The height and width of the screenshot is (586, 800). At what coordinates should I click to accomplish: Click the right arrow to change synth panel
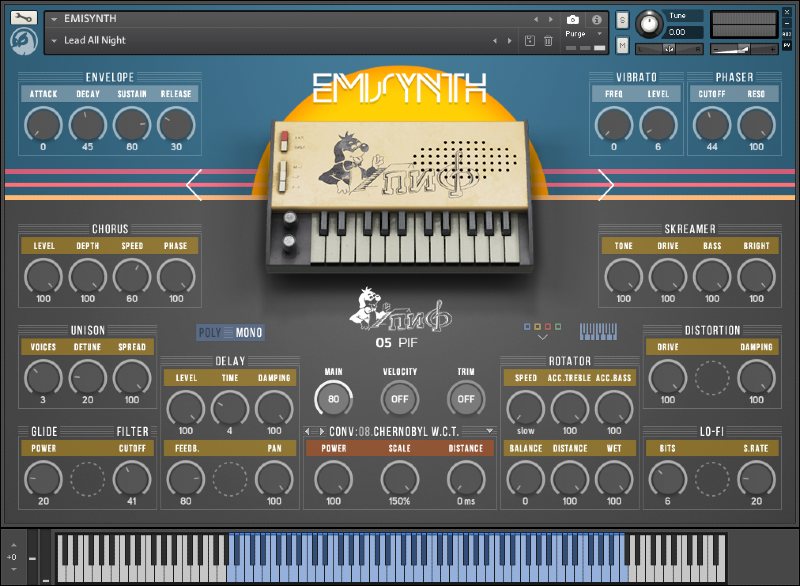tap(608, 185)
